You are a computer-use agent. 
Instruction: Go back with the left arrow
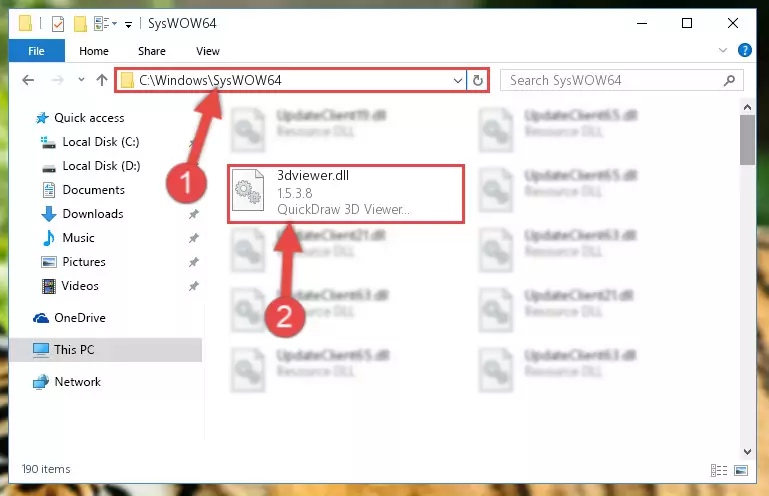(28, 80)
